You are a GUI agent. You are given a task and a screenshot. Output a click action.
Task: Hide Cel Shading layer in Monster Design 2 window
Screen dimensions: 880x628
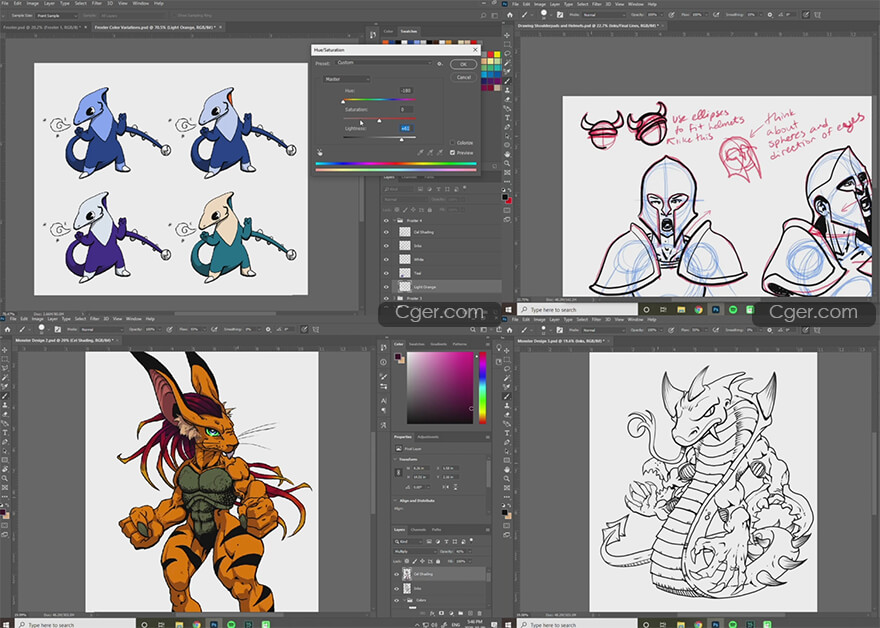click(x=397, y=574)
